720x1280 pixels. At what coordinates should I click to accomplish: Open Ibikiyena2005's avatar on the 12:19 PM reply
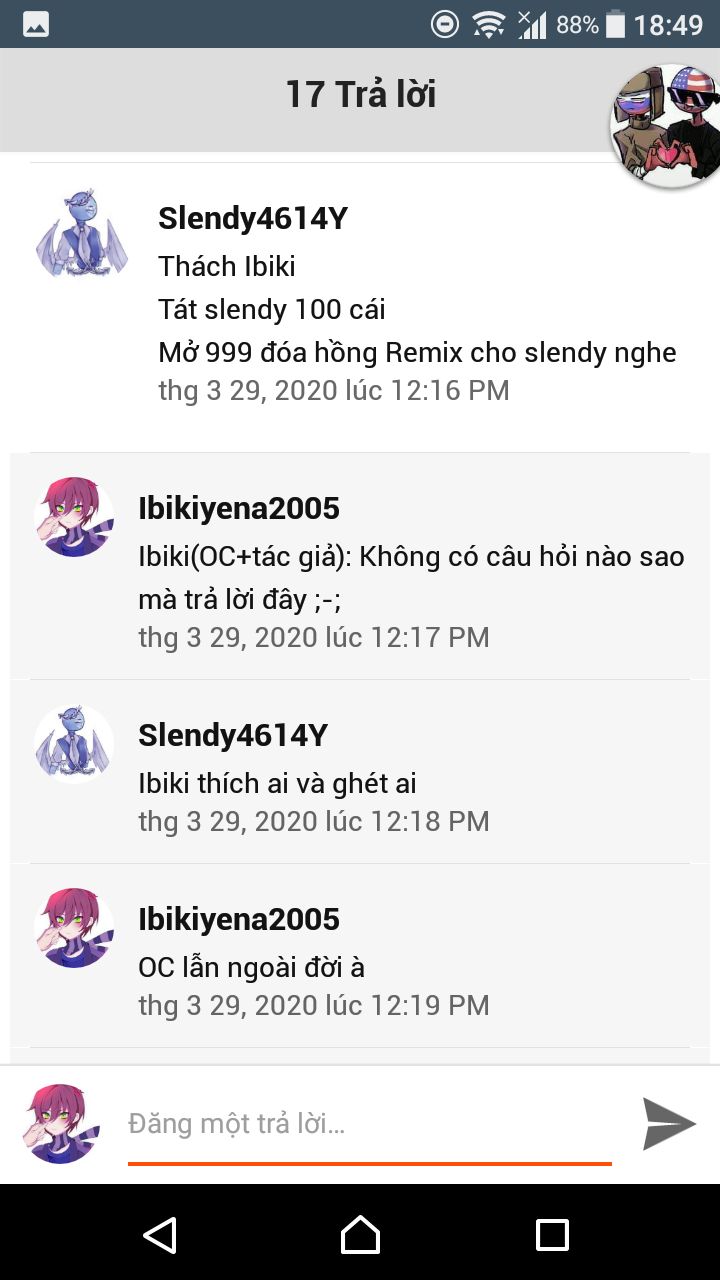coord(74,927)
